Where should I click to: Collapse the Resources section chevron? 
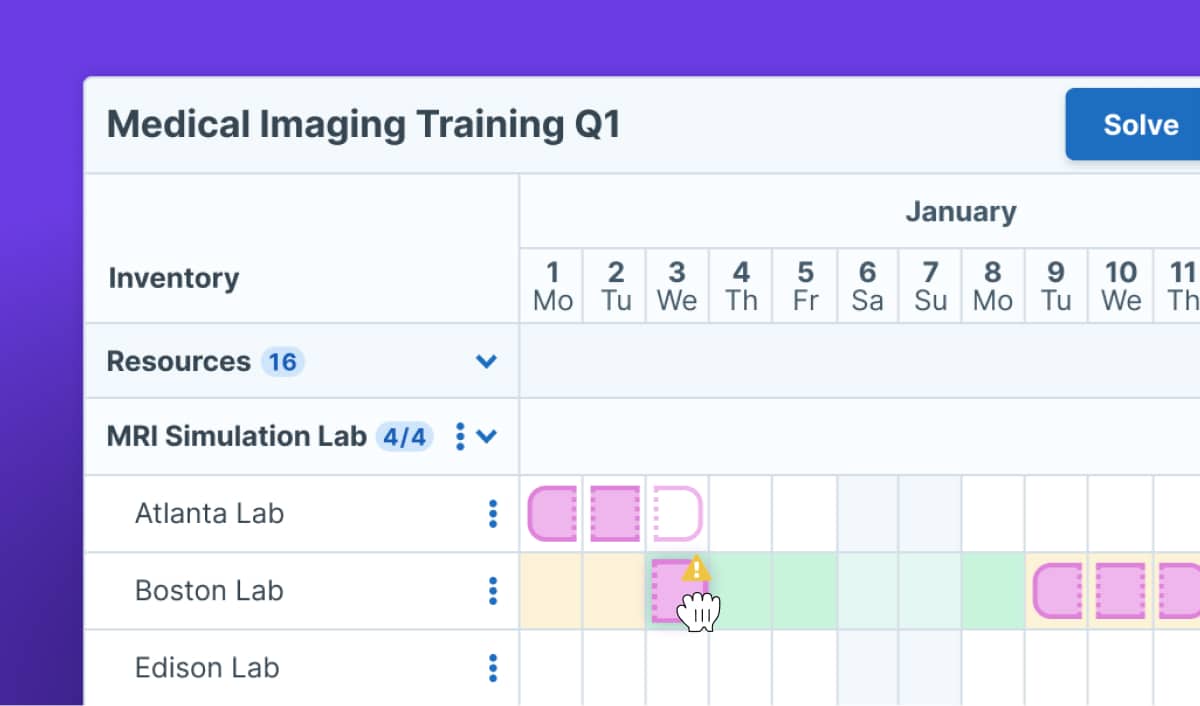click(x=486, y=361)
